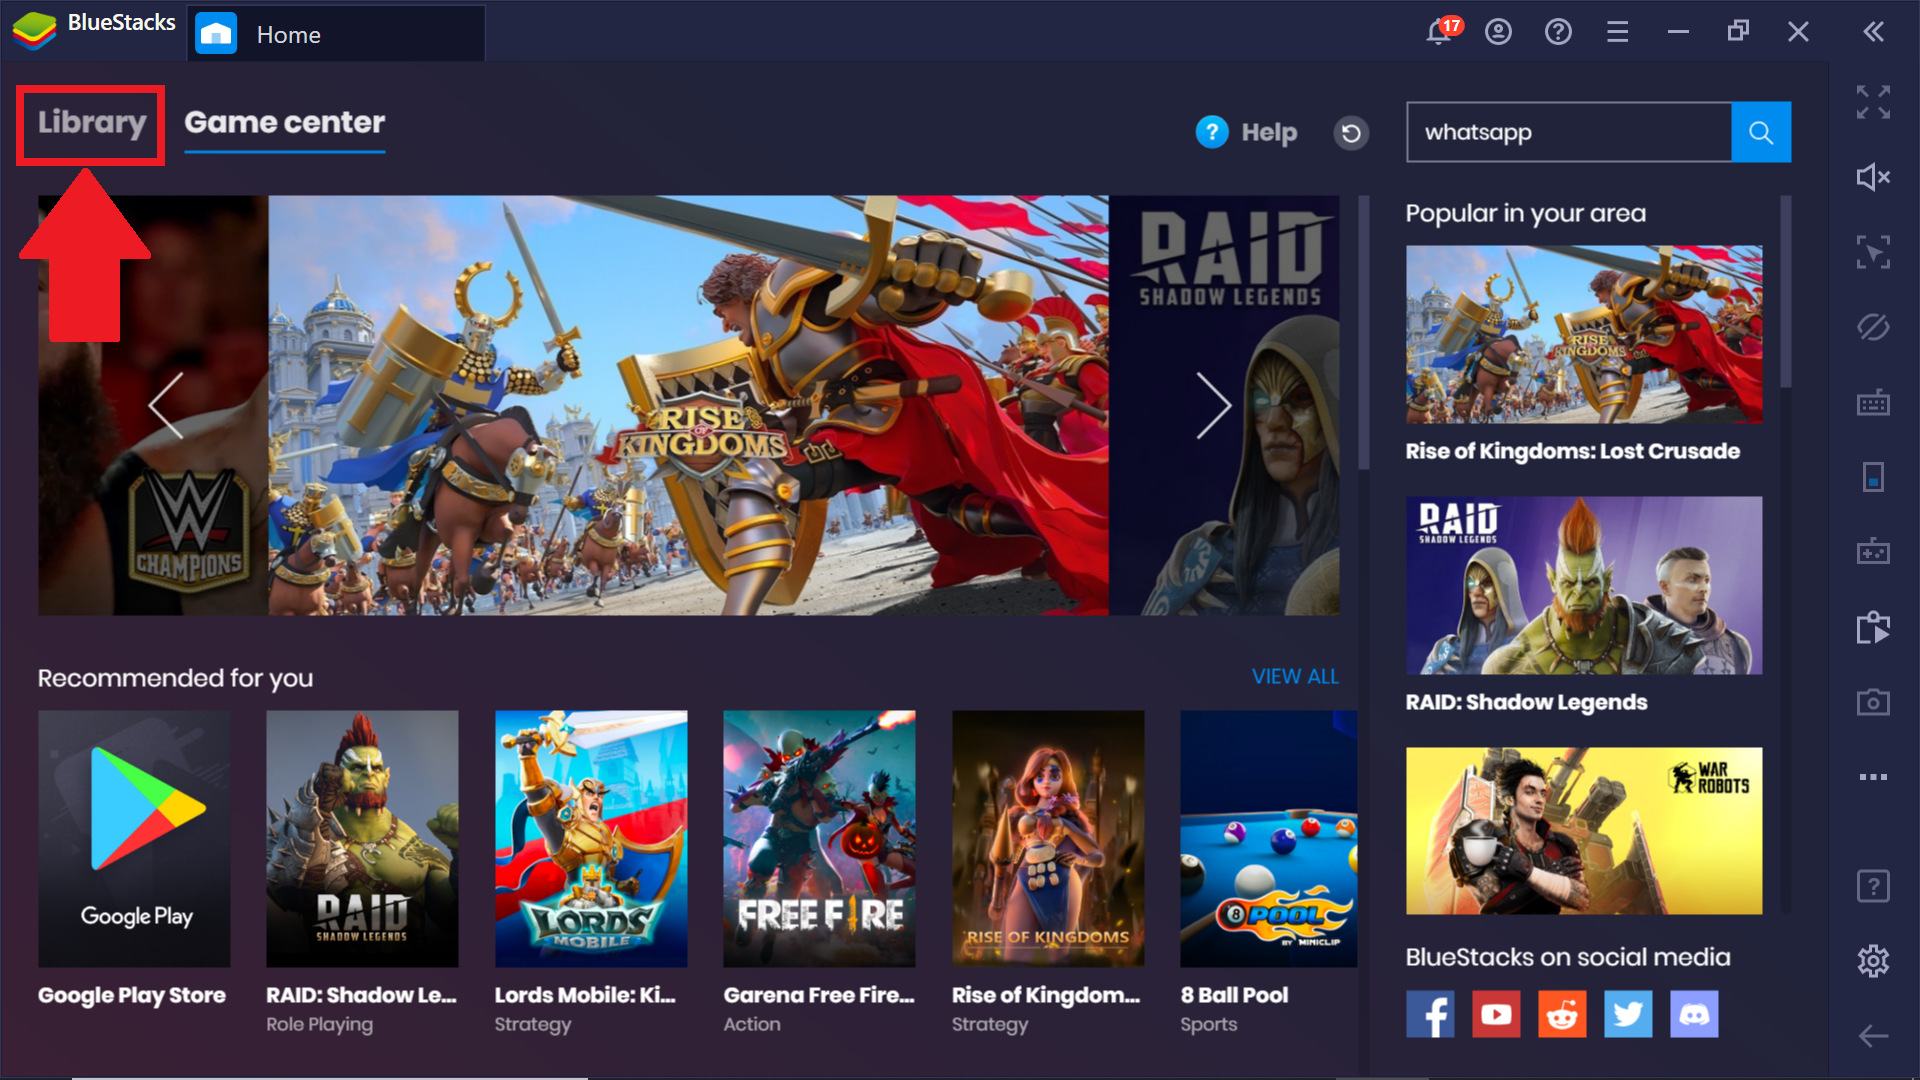Click the rotate device phone icon
Viewport: 1920px width, 1080px height.
pos(1873,477)
